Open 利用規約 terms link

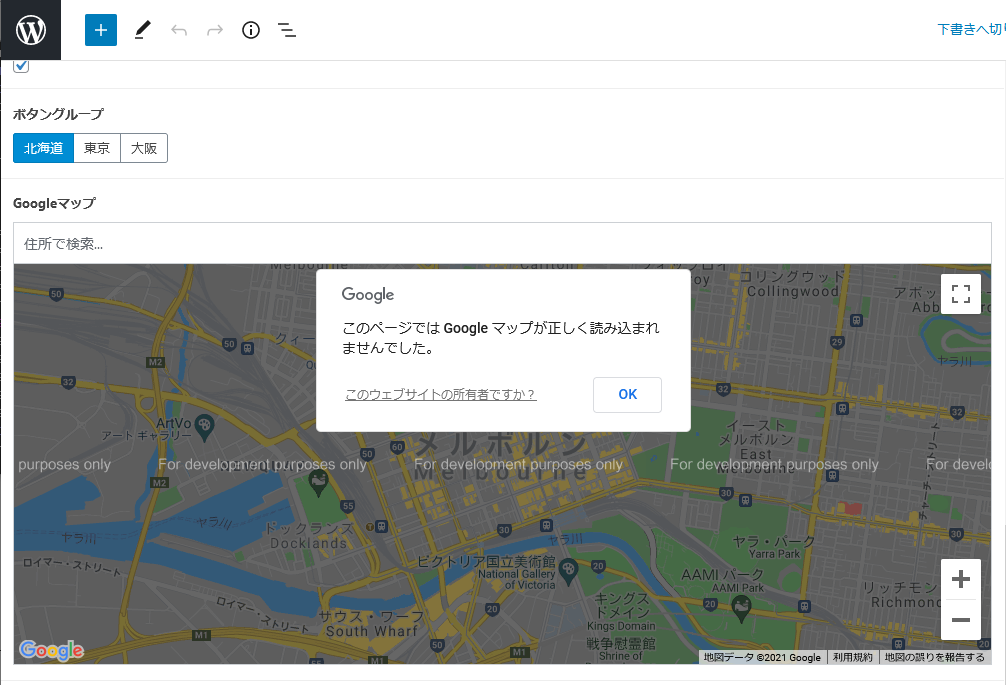853,657
